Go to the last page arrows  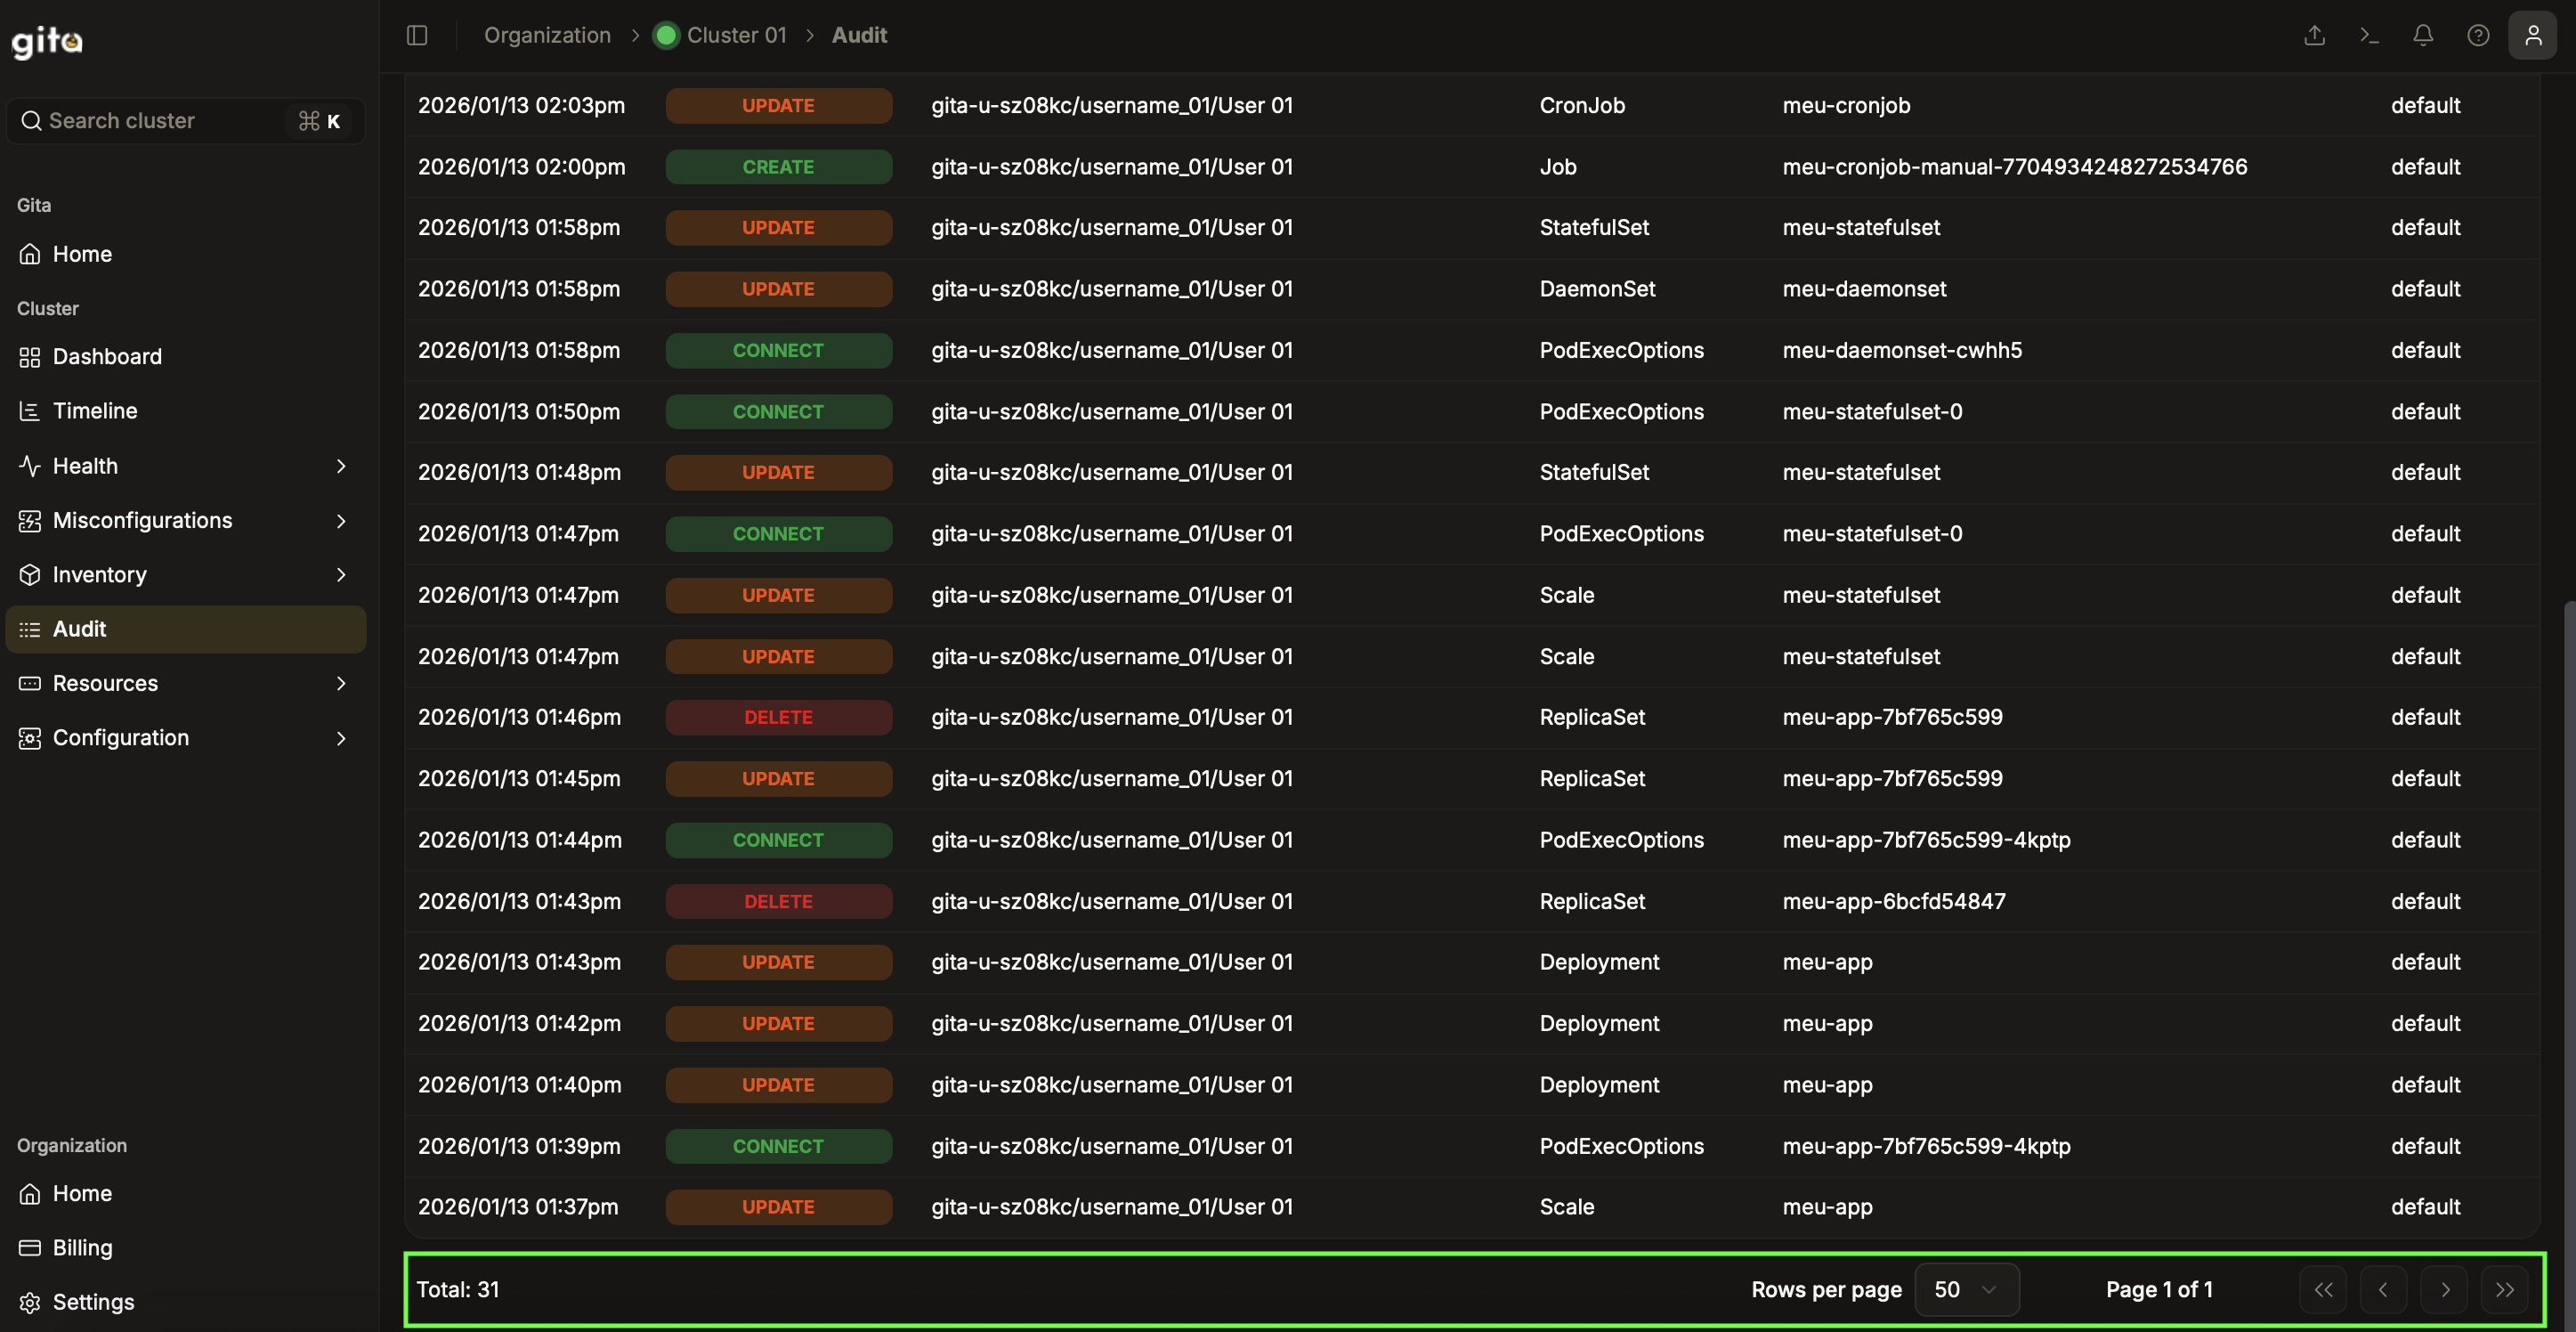[2504, 1289]
